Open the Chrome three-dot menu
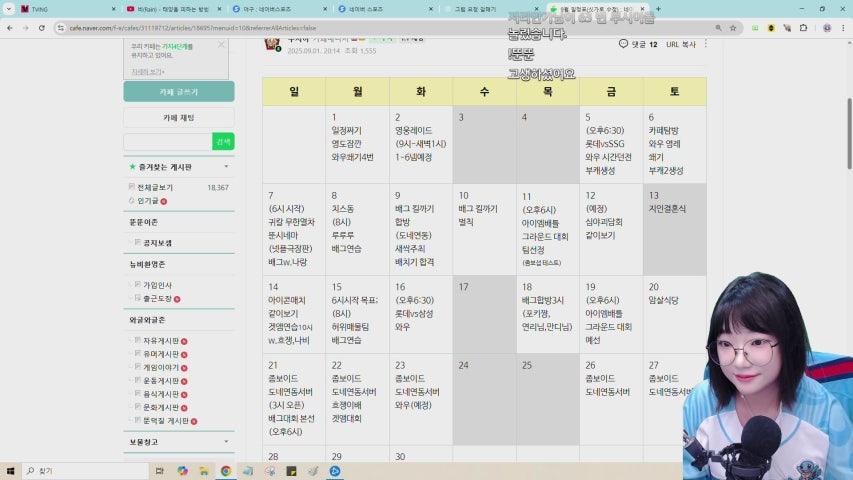The width and height of the screenshot is (853, 480). (x=843, y=28)
